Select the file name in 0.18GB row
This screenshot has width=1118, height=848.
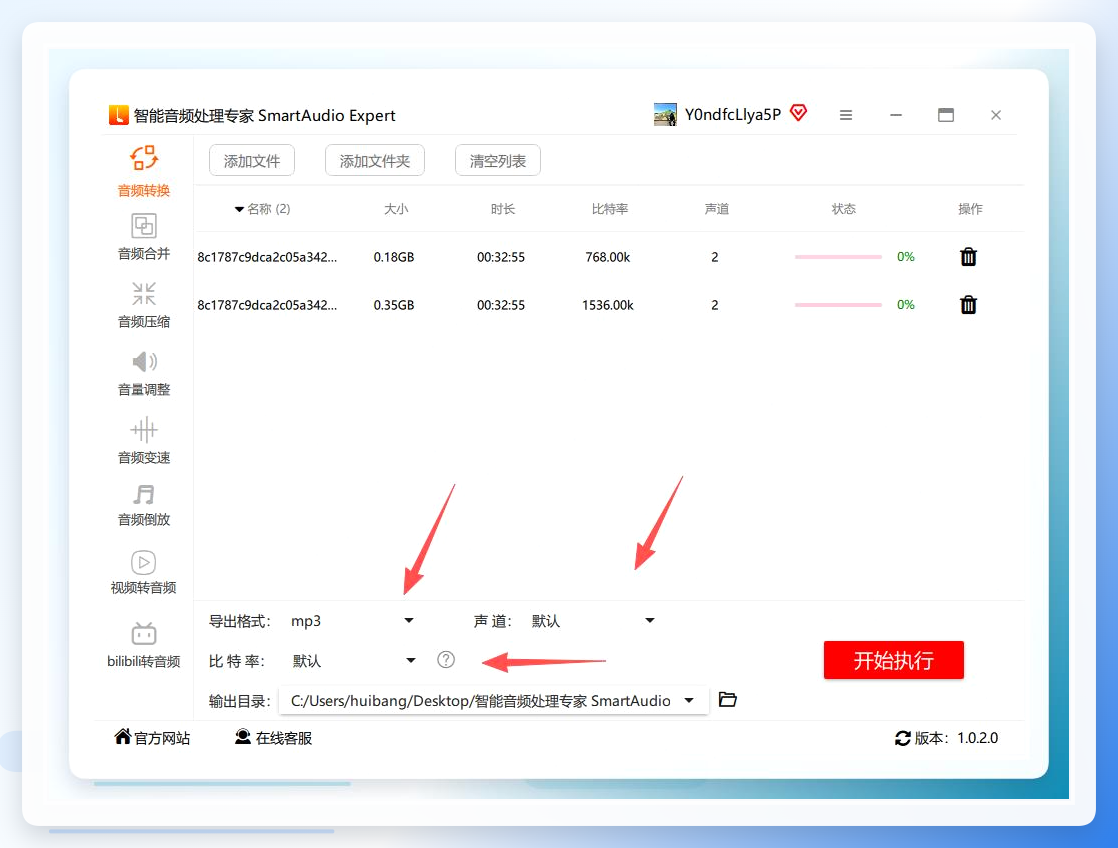coord(267,257)
